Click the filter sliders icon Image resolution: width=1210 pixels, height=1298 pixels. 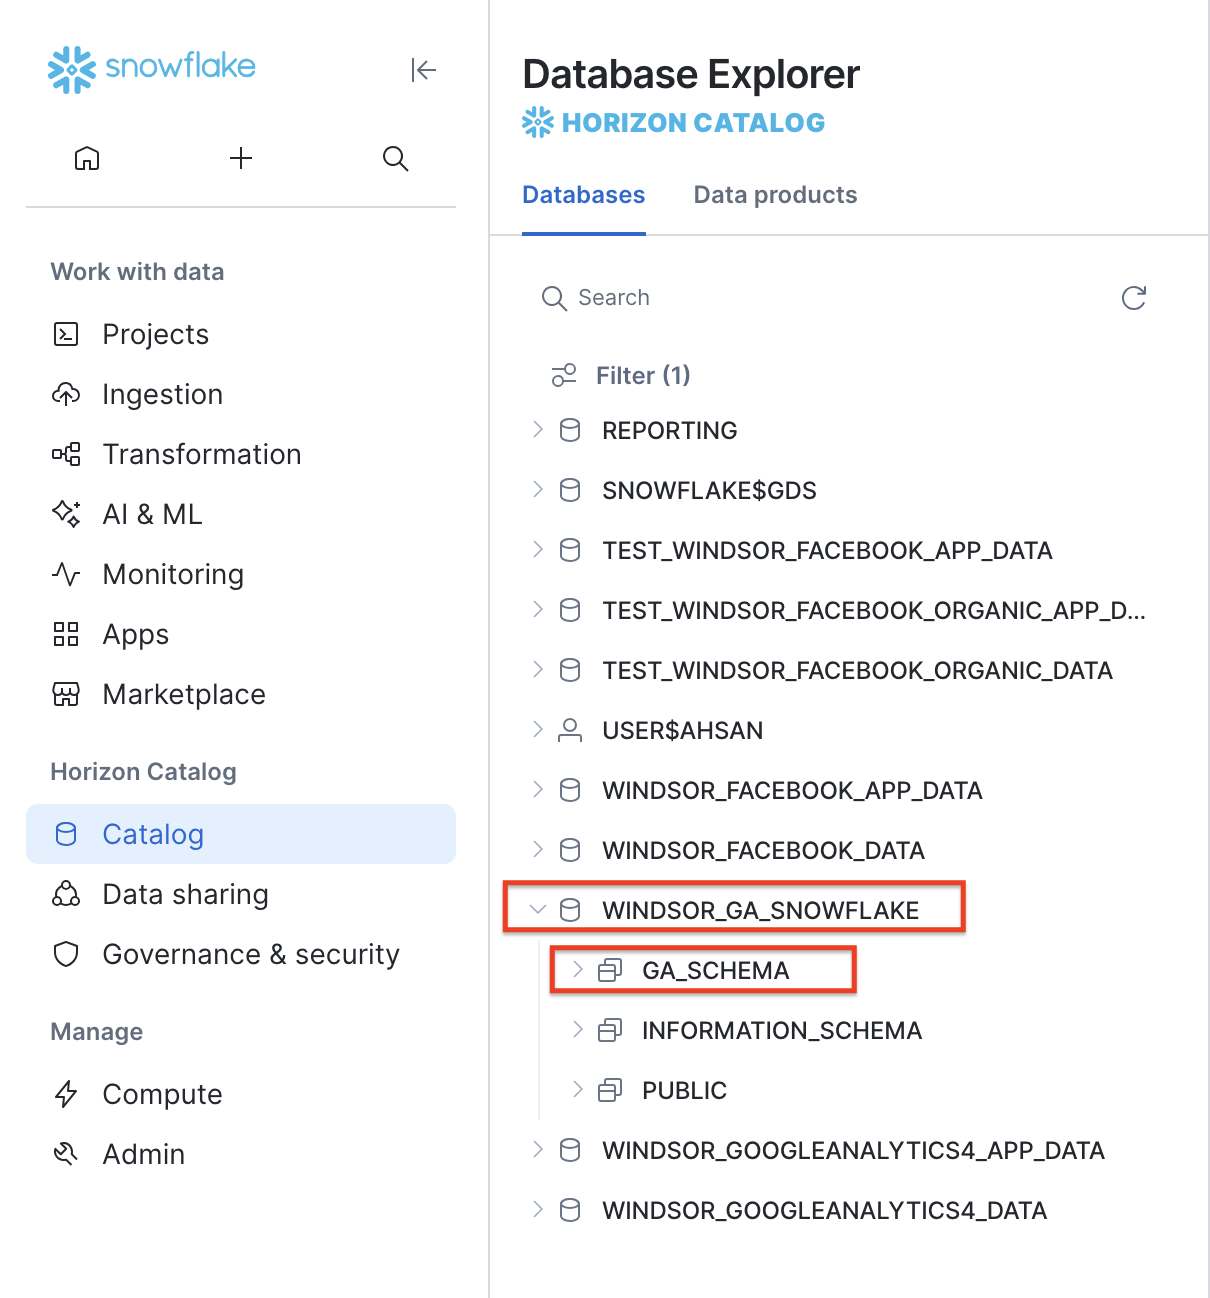(x=564, y=375)
